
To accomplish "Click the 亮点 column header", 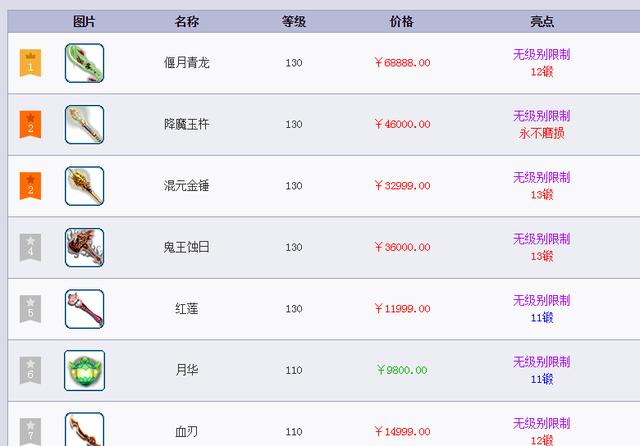I will [x=542, y=22].
